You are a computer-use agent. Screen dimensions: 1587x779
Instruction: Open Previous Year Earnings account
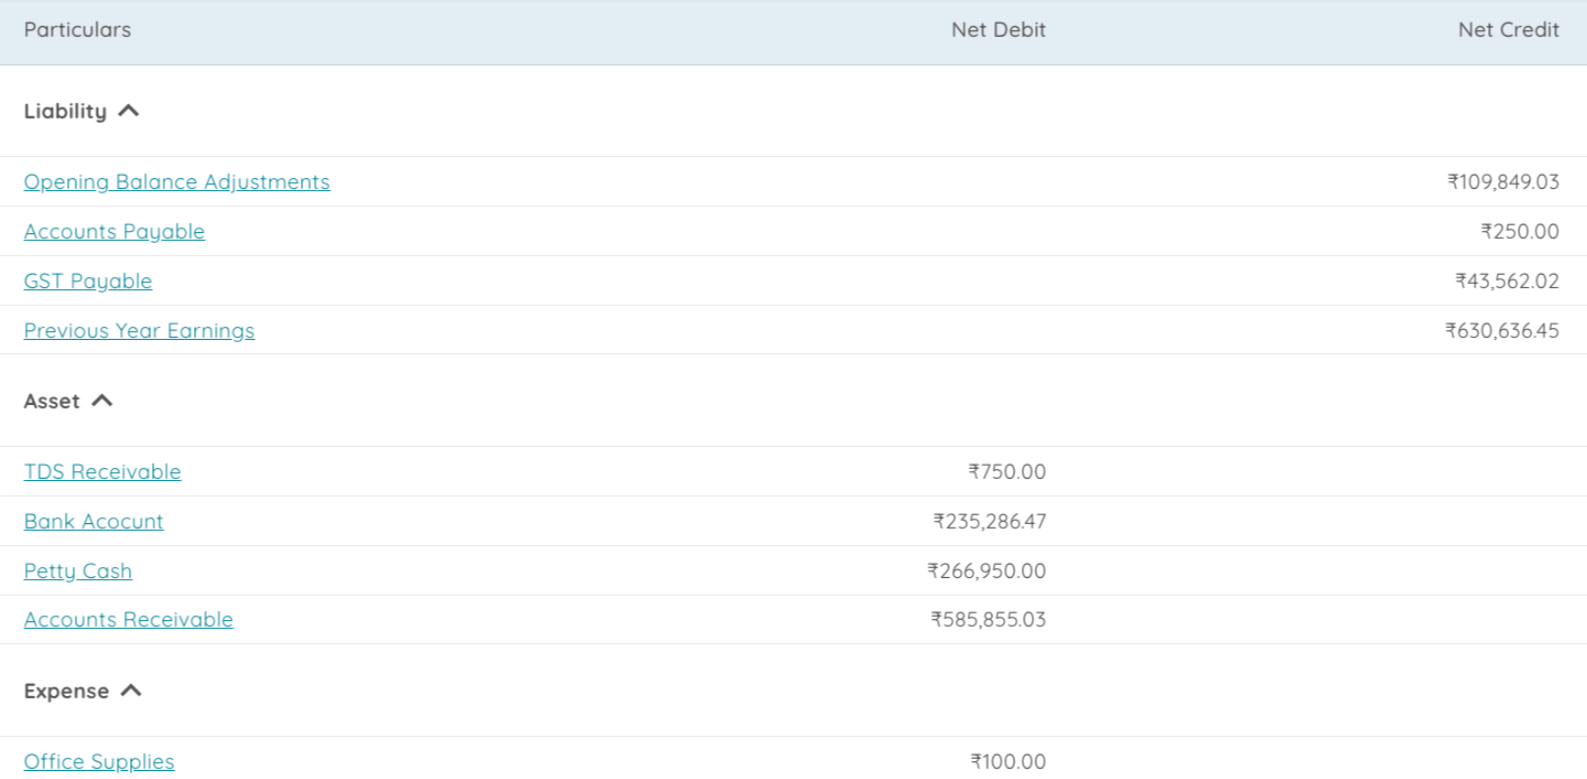[x=139, y=331]
